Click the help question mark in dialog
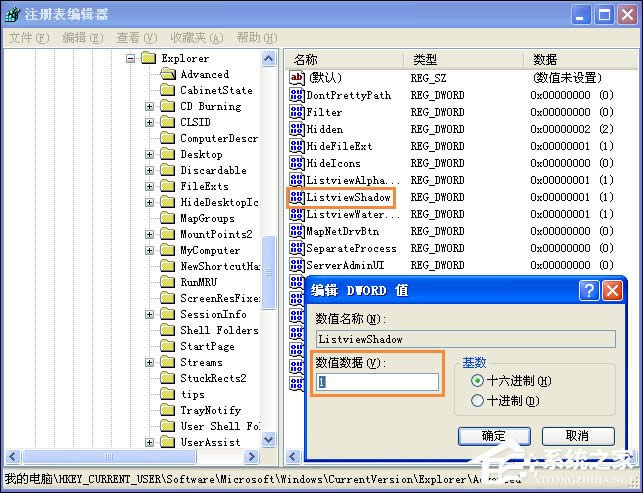This screenshot has width=643, height=493. tap(589, 291)
